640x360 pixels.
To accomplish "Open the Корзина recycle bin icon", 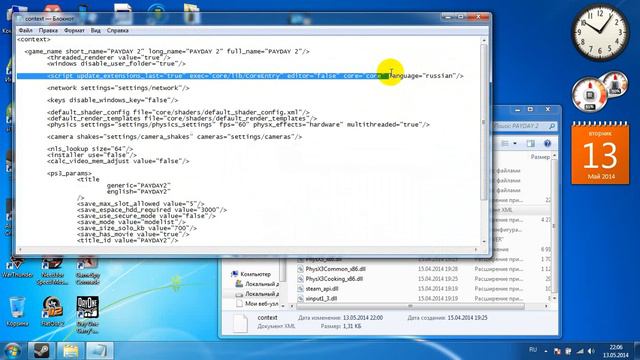I will pyautogui.click(x=17, y=312).
